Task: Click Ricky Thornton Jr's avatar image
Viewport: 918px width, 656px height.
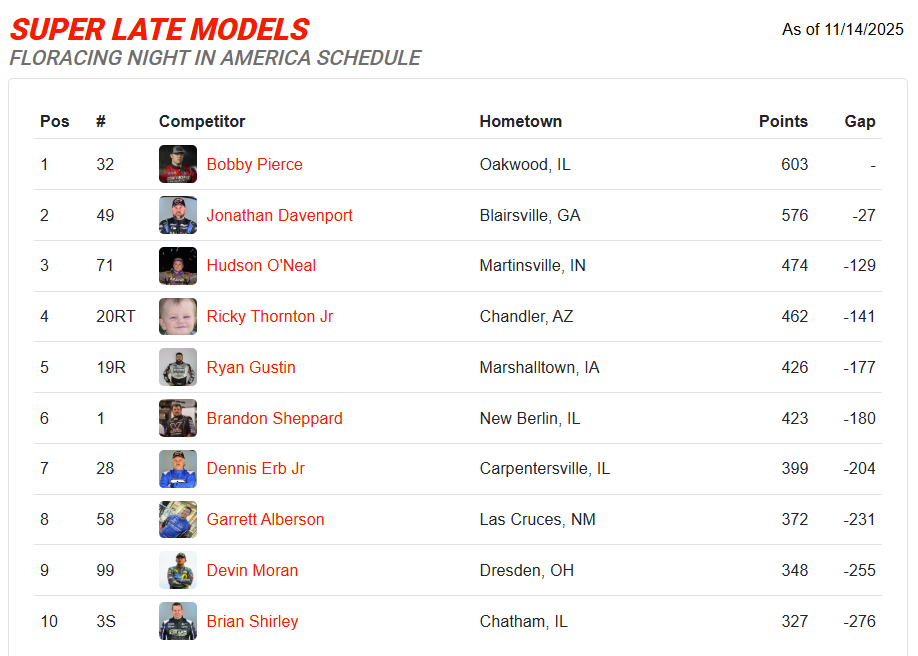Action: point(178,317)
